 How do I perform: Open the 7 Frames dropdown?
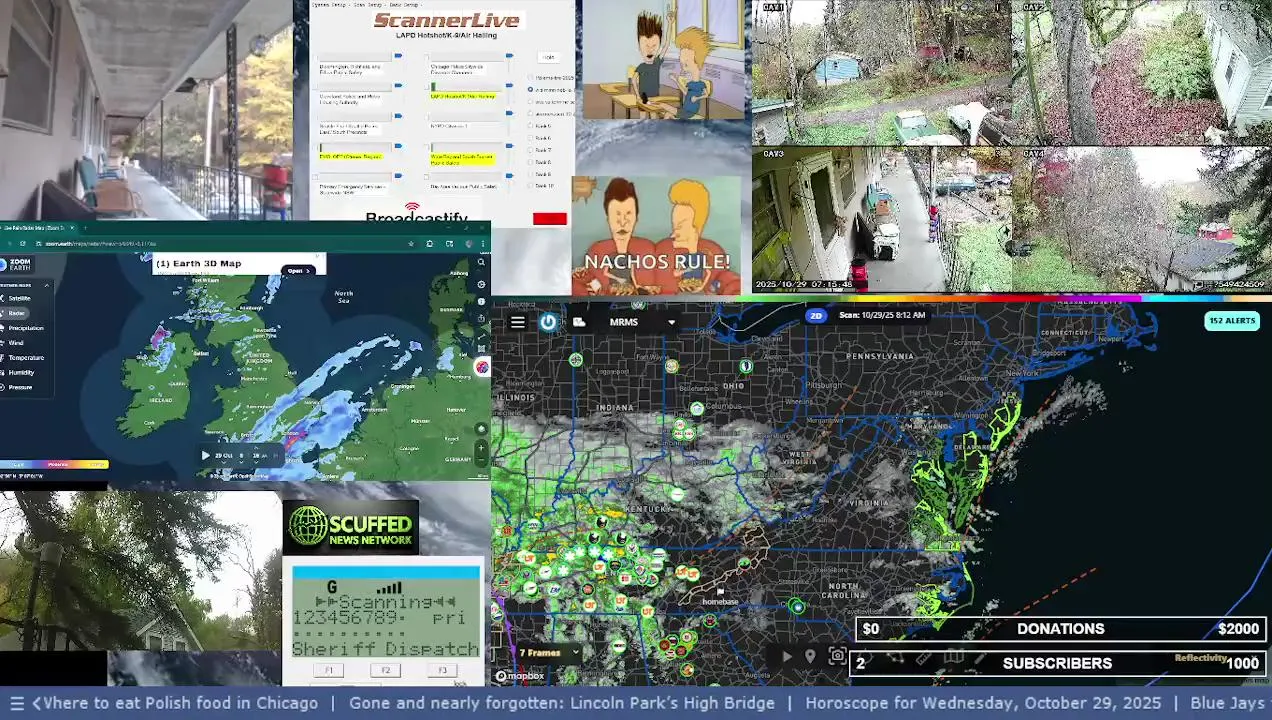[x=547, y=653]
